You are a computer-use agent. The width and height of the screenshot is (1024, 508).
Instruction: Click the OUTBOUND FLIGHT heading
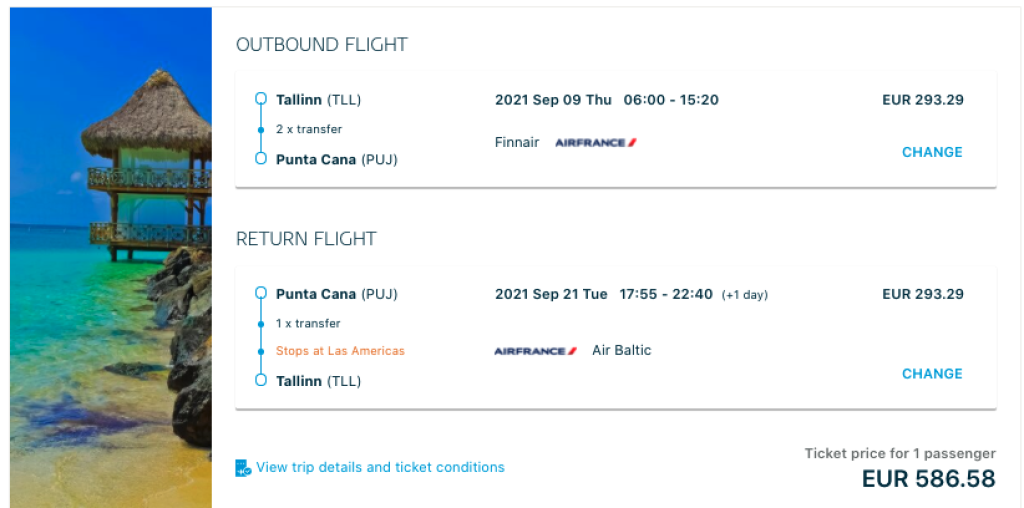(321, 45)
